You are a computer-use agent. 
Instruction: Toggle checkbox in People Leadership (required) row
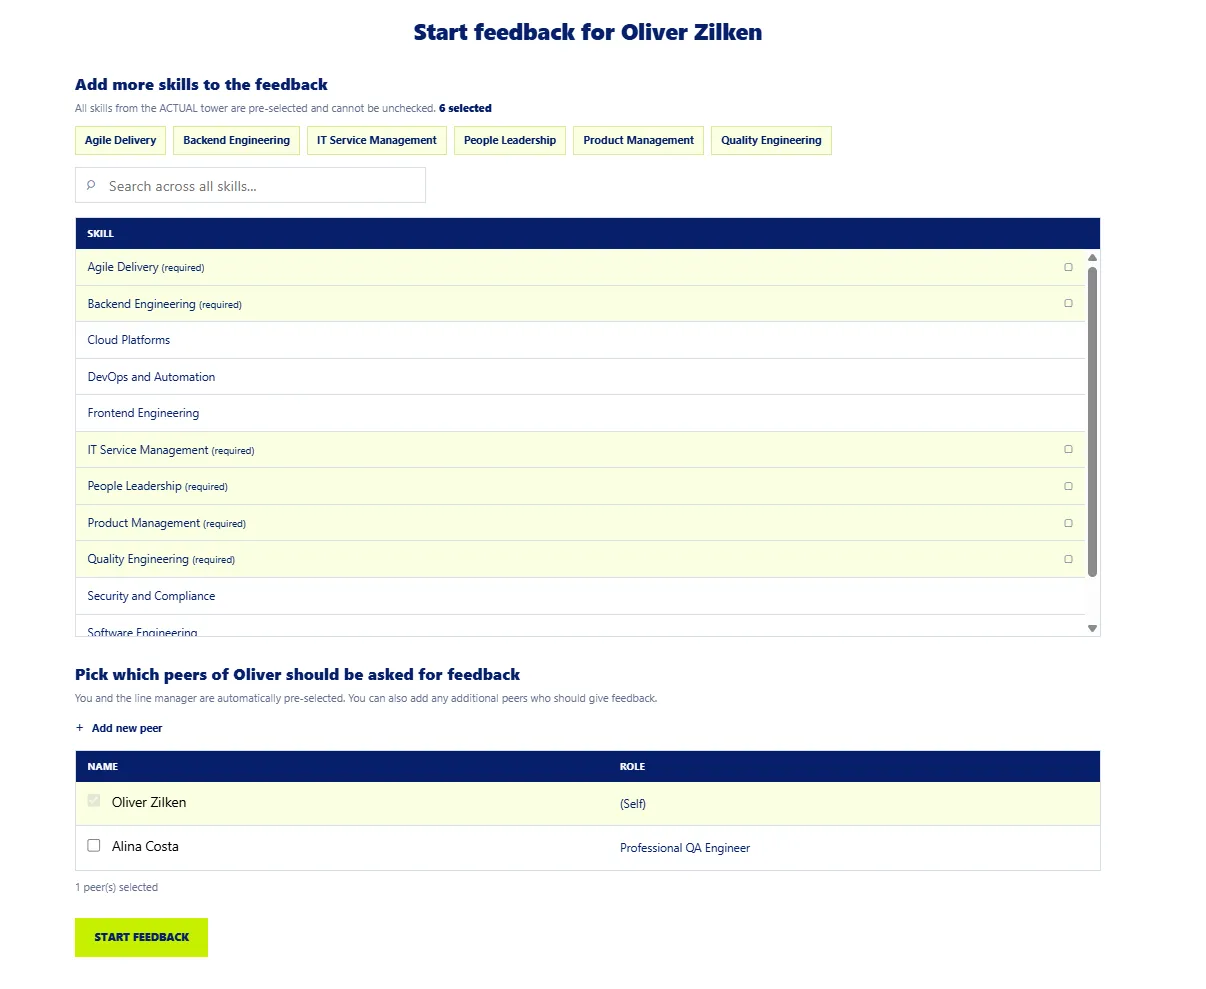(1068, 486)
